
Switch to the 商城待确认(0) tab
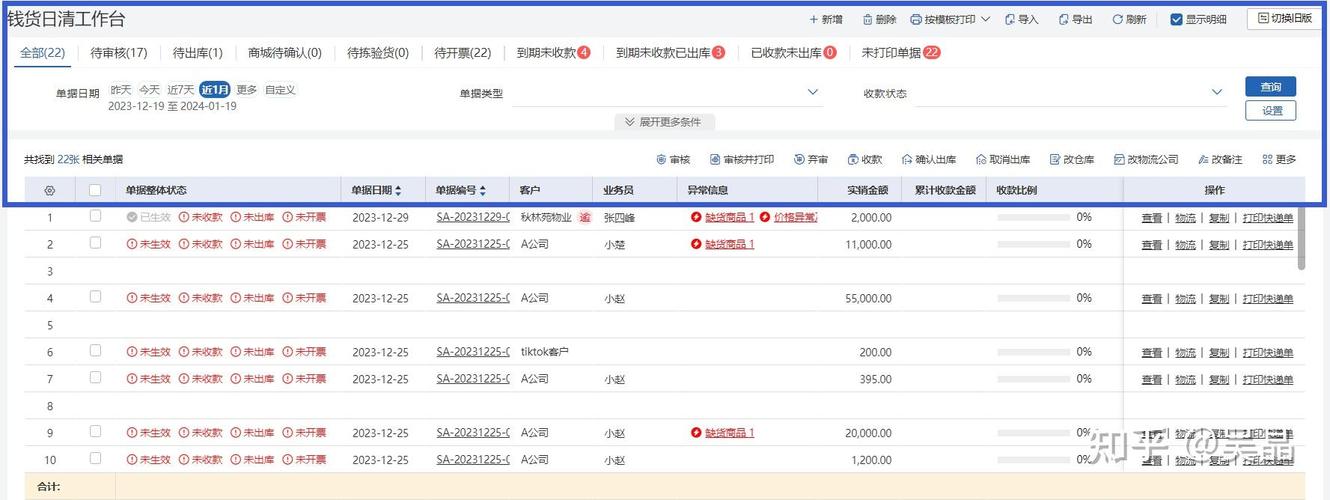285,53
